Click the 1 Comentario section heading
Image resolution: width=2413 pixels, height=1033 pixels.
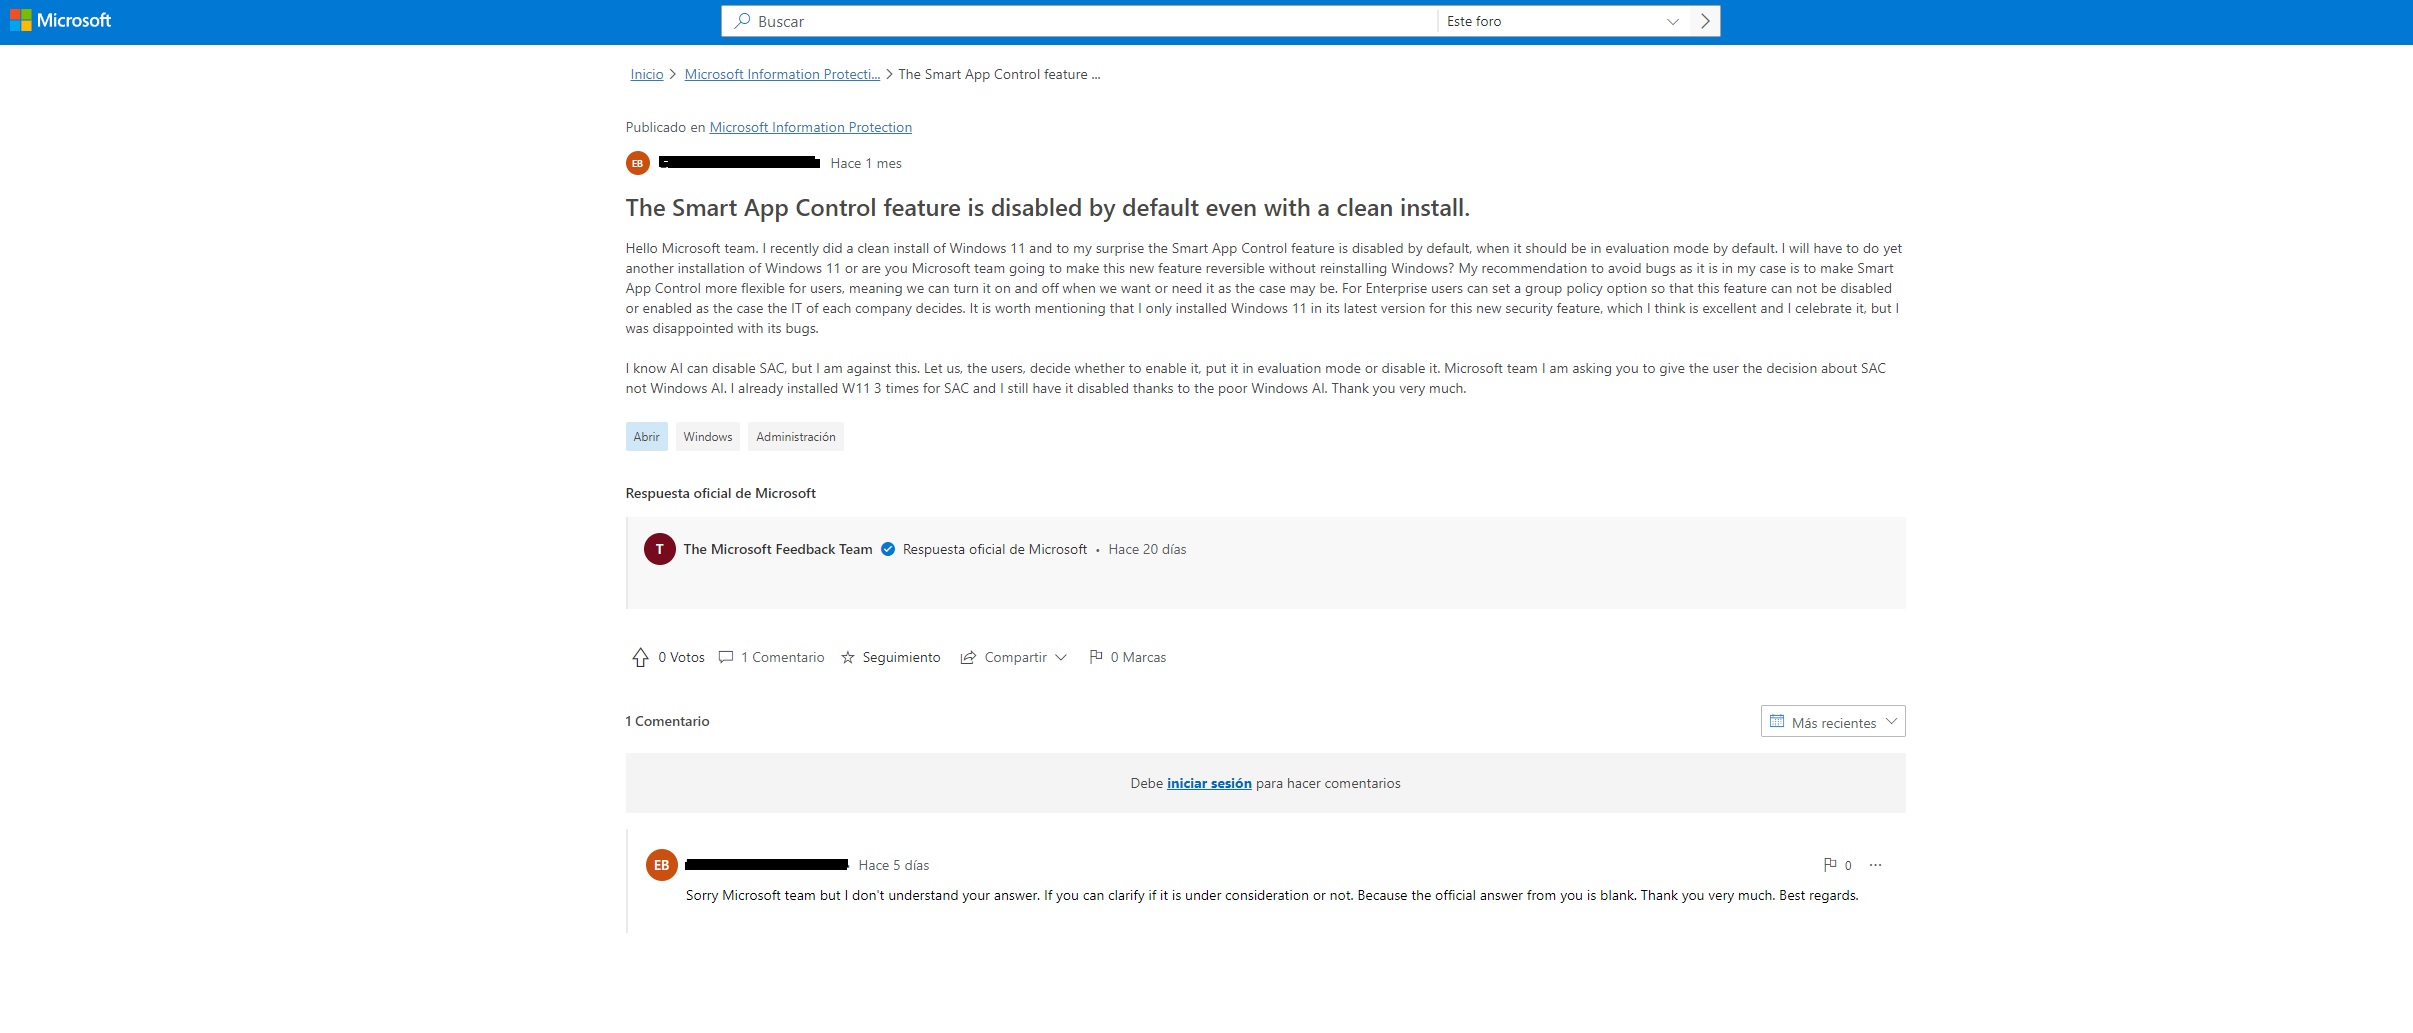(668, 721)
